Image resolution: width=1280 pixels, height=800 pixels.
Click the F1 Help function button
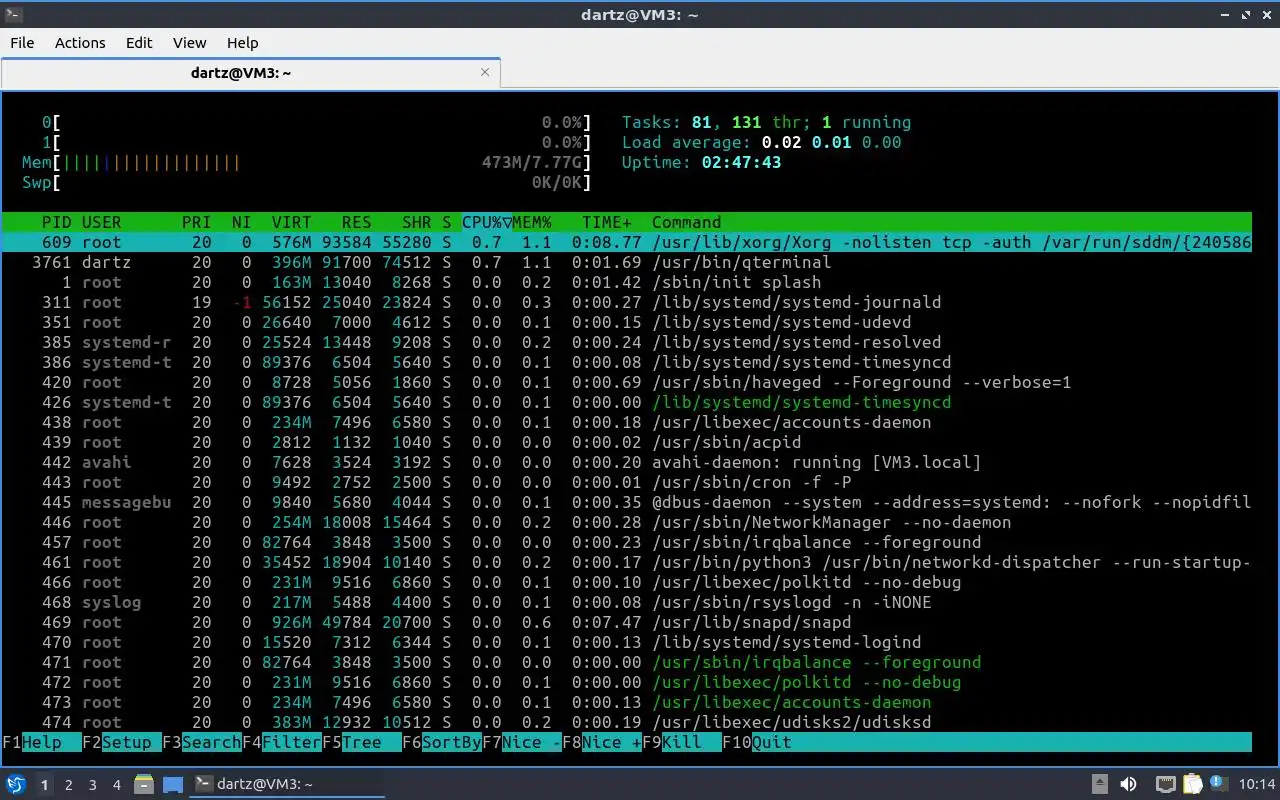(41, 742)
